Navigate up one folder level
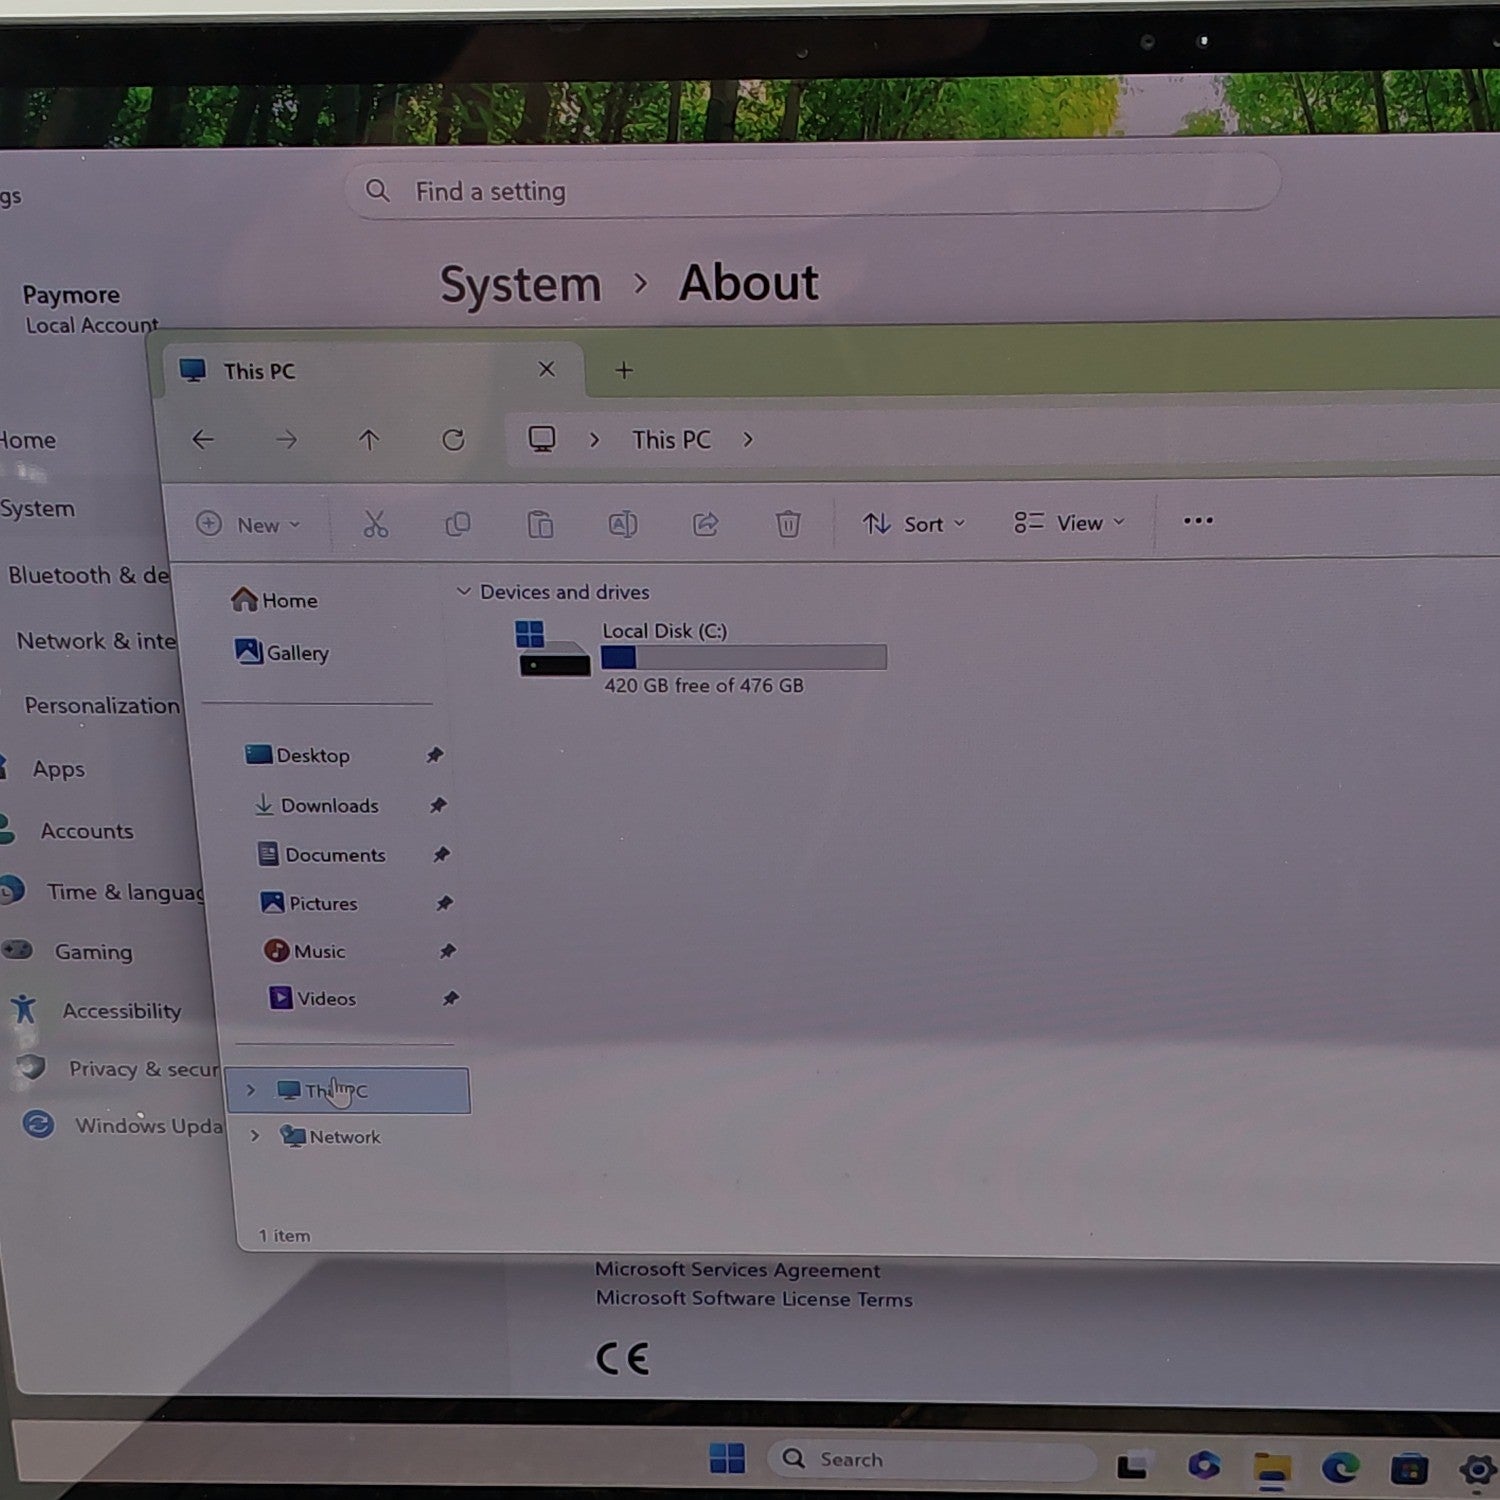This screenshot has height=1500, width=1500. tap(369, 440)
